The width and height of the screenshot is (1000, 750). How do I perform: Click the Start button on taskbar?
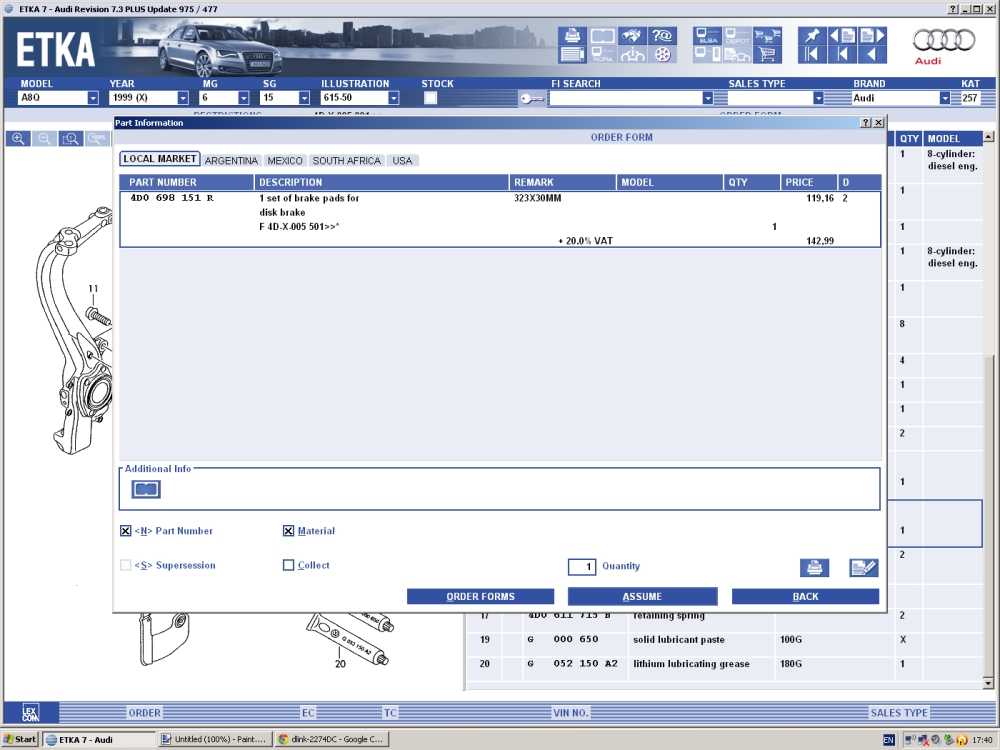pyautogui.click(x=20, y=739)
